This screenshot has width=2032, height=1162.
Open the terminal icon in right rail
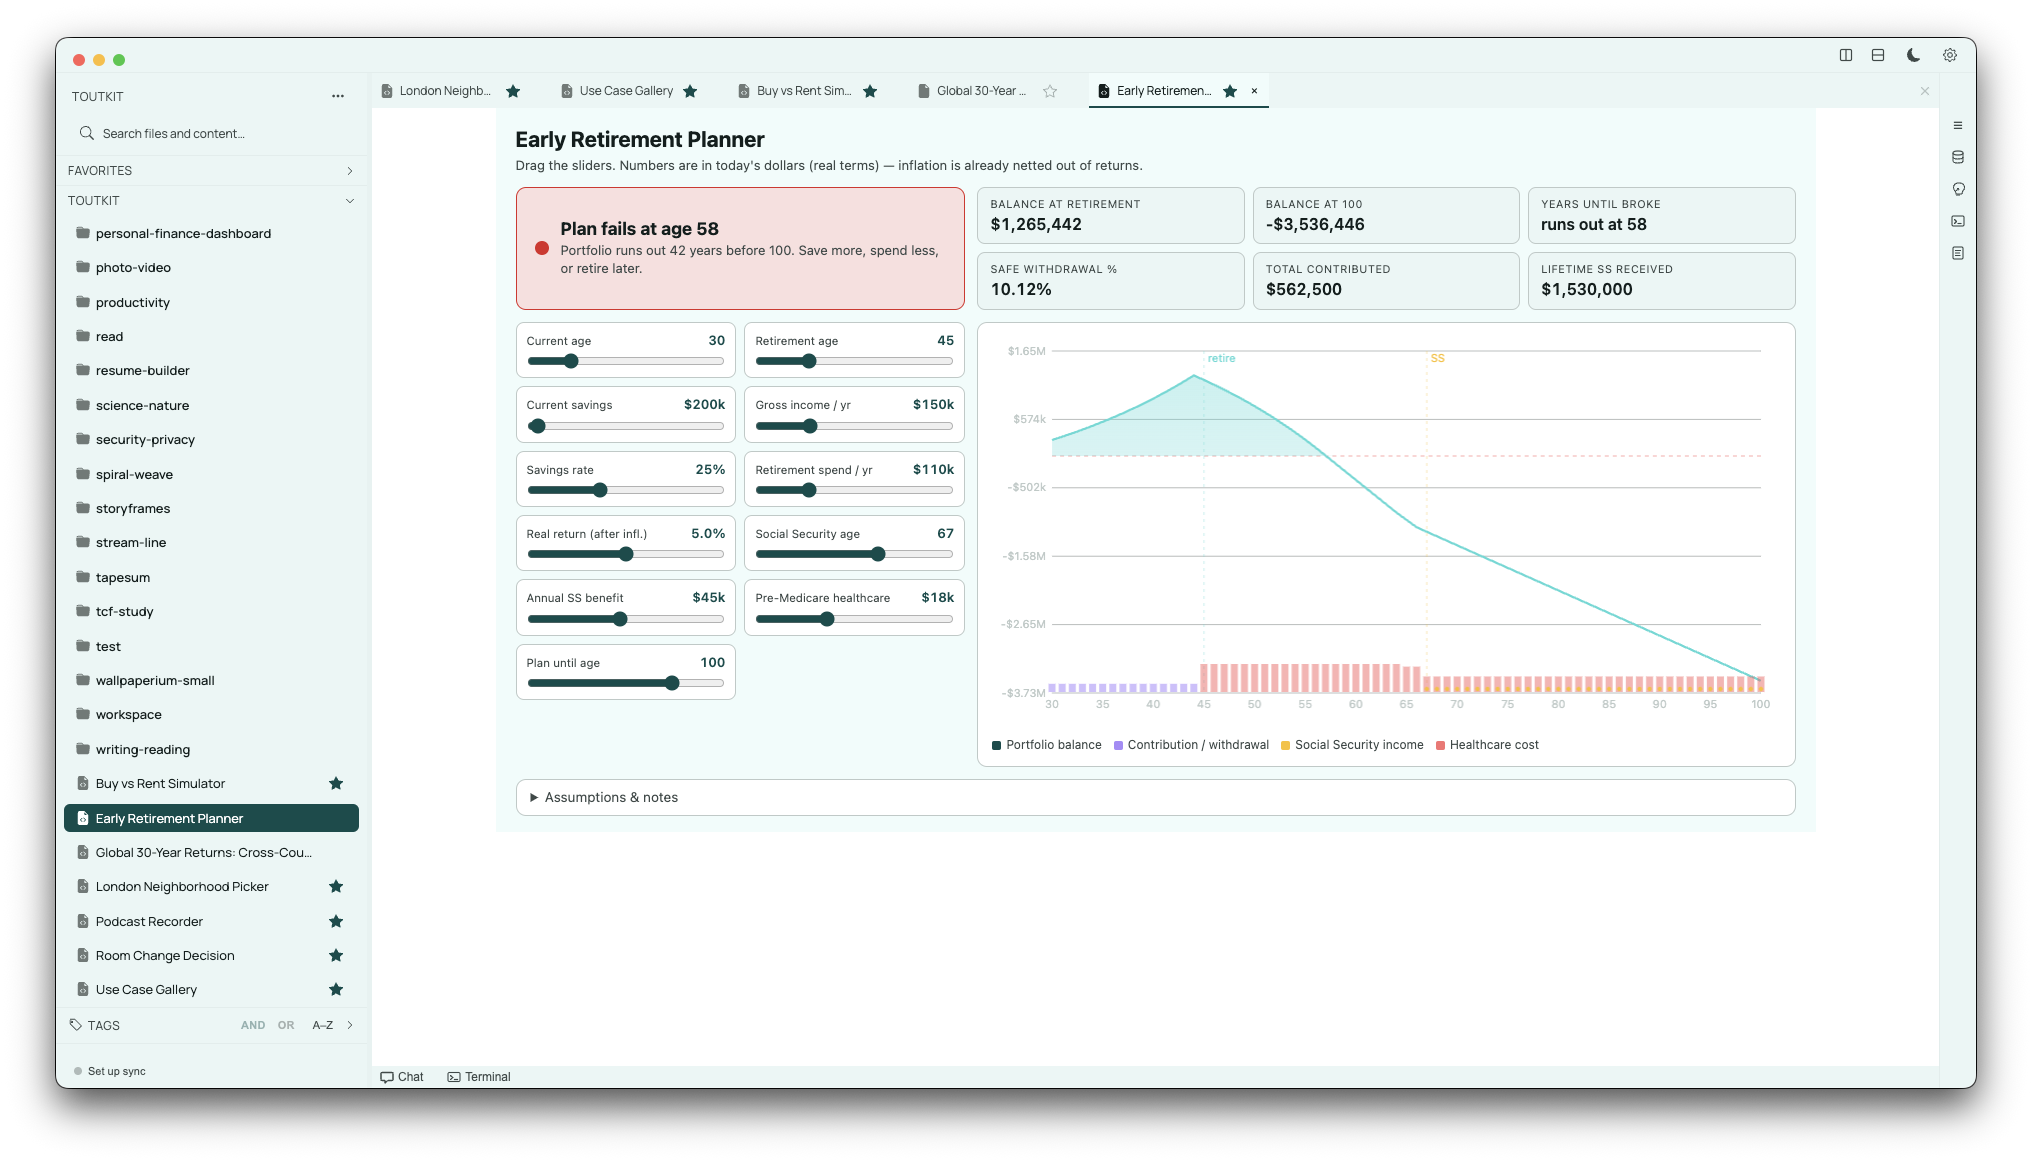pyautogui.click(x=1958, y=221)
